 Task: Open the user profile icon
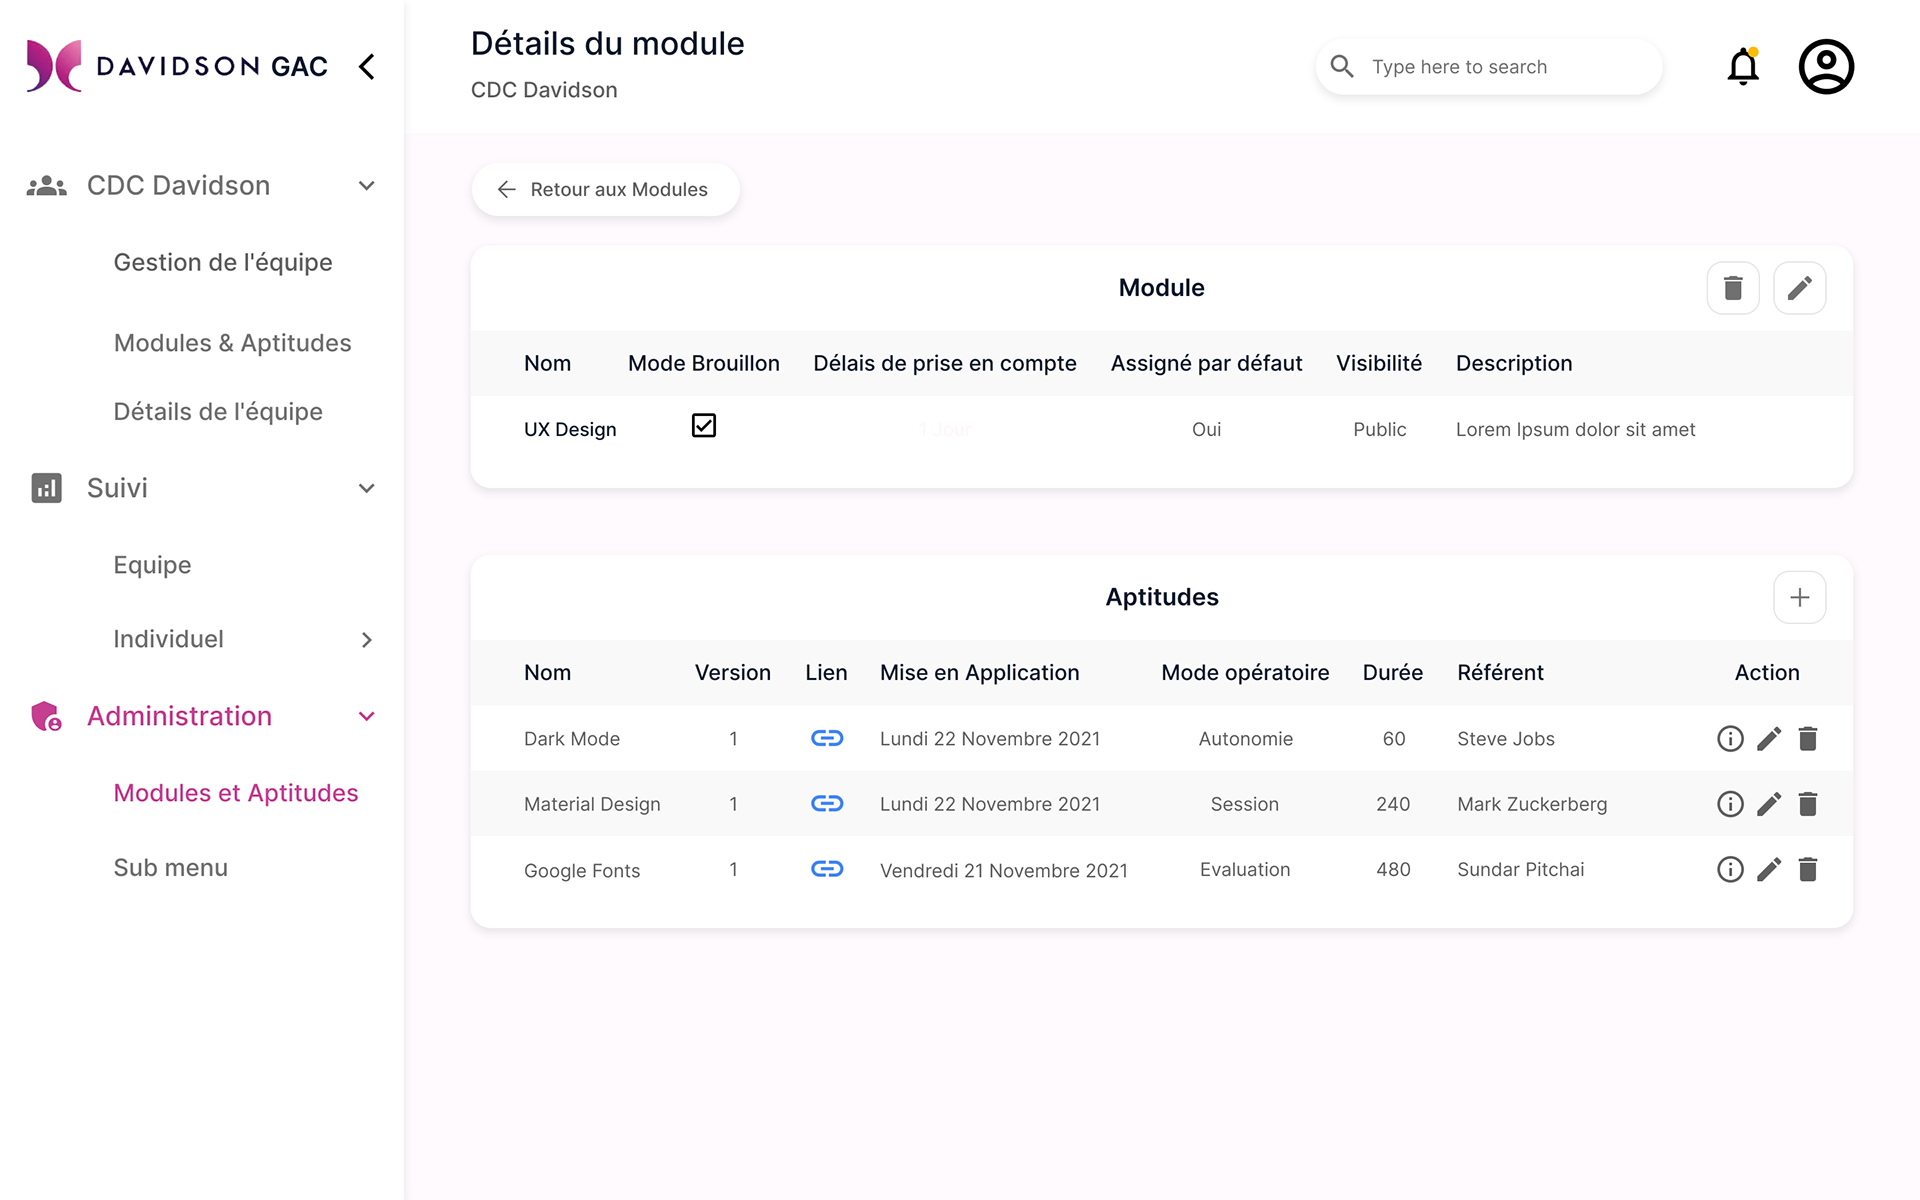(1825, 67)
